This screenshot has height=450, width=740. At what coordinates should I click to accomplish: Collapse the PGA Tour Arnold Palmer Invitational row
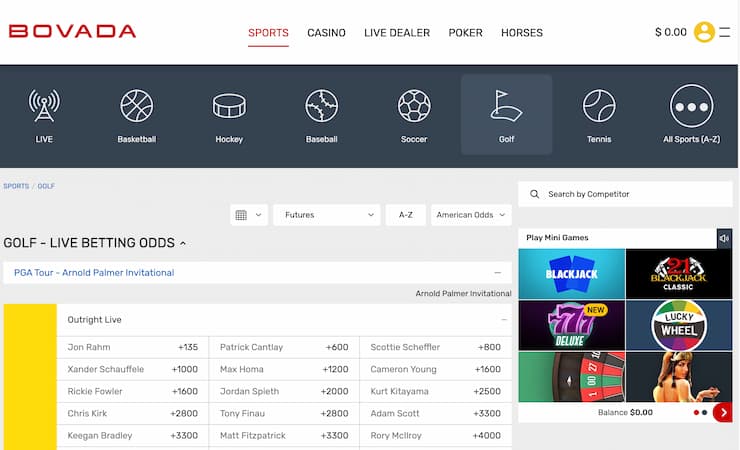[497, 273]
